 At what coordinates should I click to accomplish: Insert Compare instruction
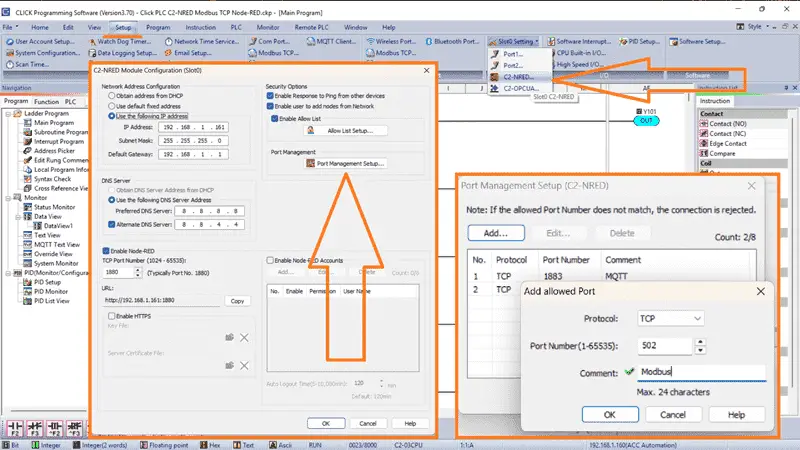(x=717, y=153)
